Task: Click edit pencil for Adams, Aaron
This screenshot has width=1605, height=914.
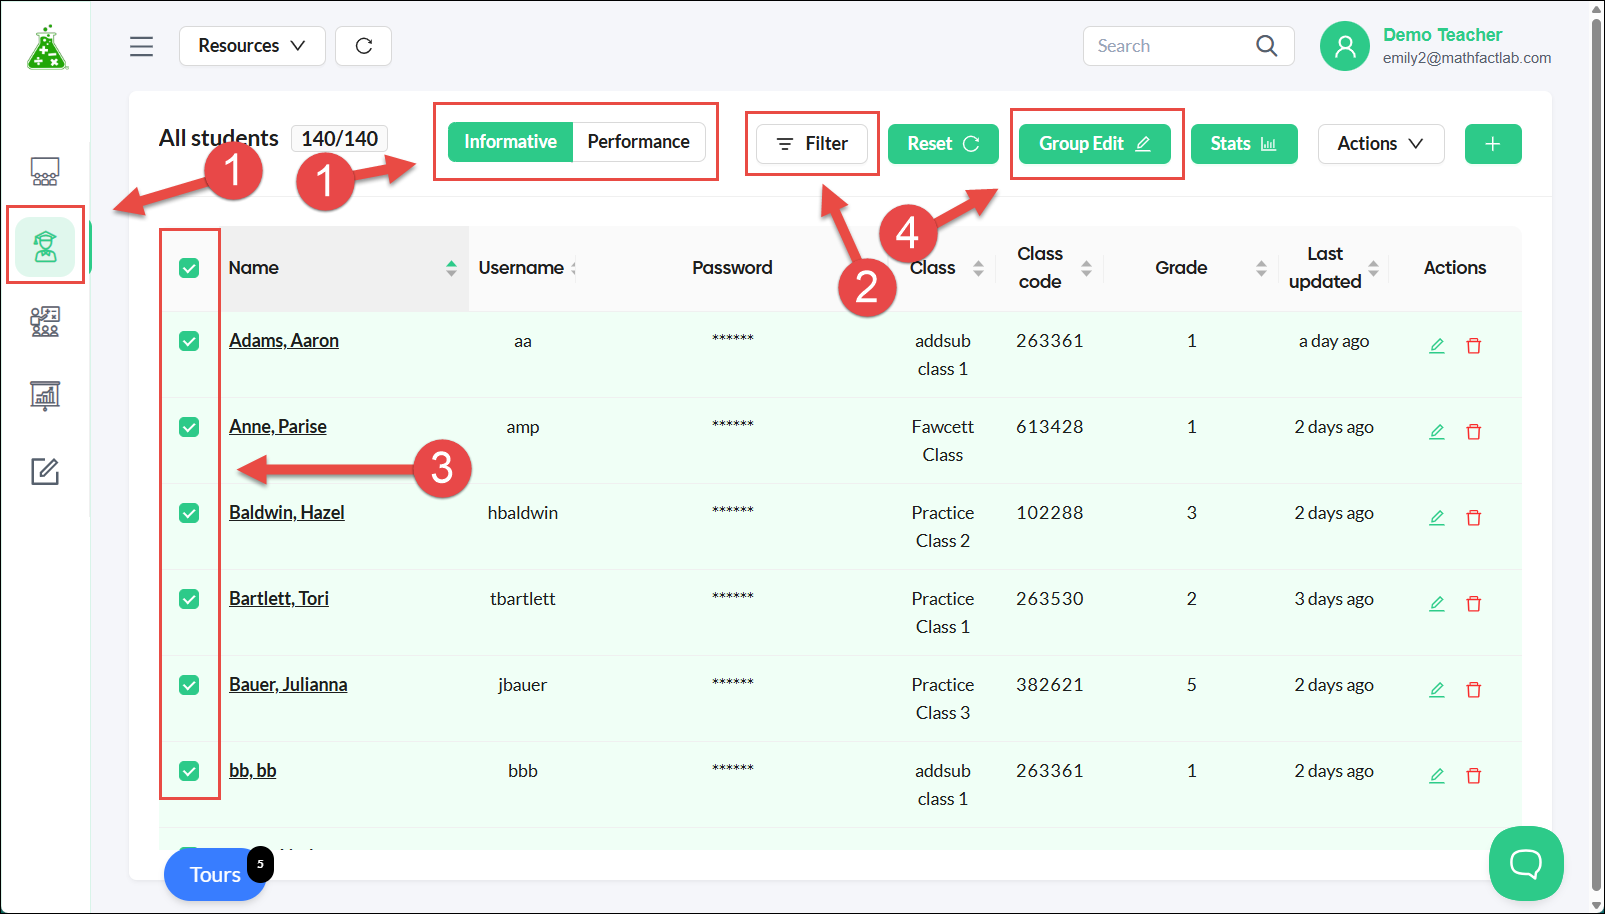Action: point(1437,346)
